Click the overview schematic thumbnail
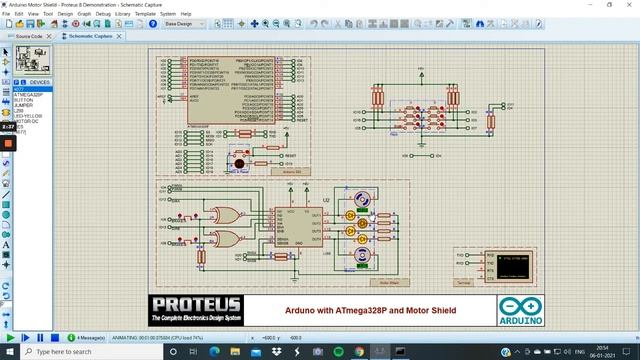Viewport: 640px width, 360px height. pyautogui.click(x=33, y=60)
